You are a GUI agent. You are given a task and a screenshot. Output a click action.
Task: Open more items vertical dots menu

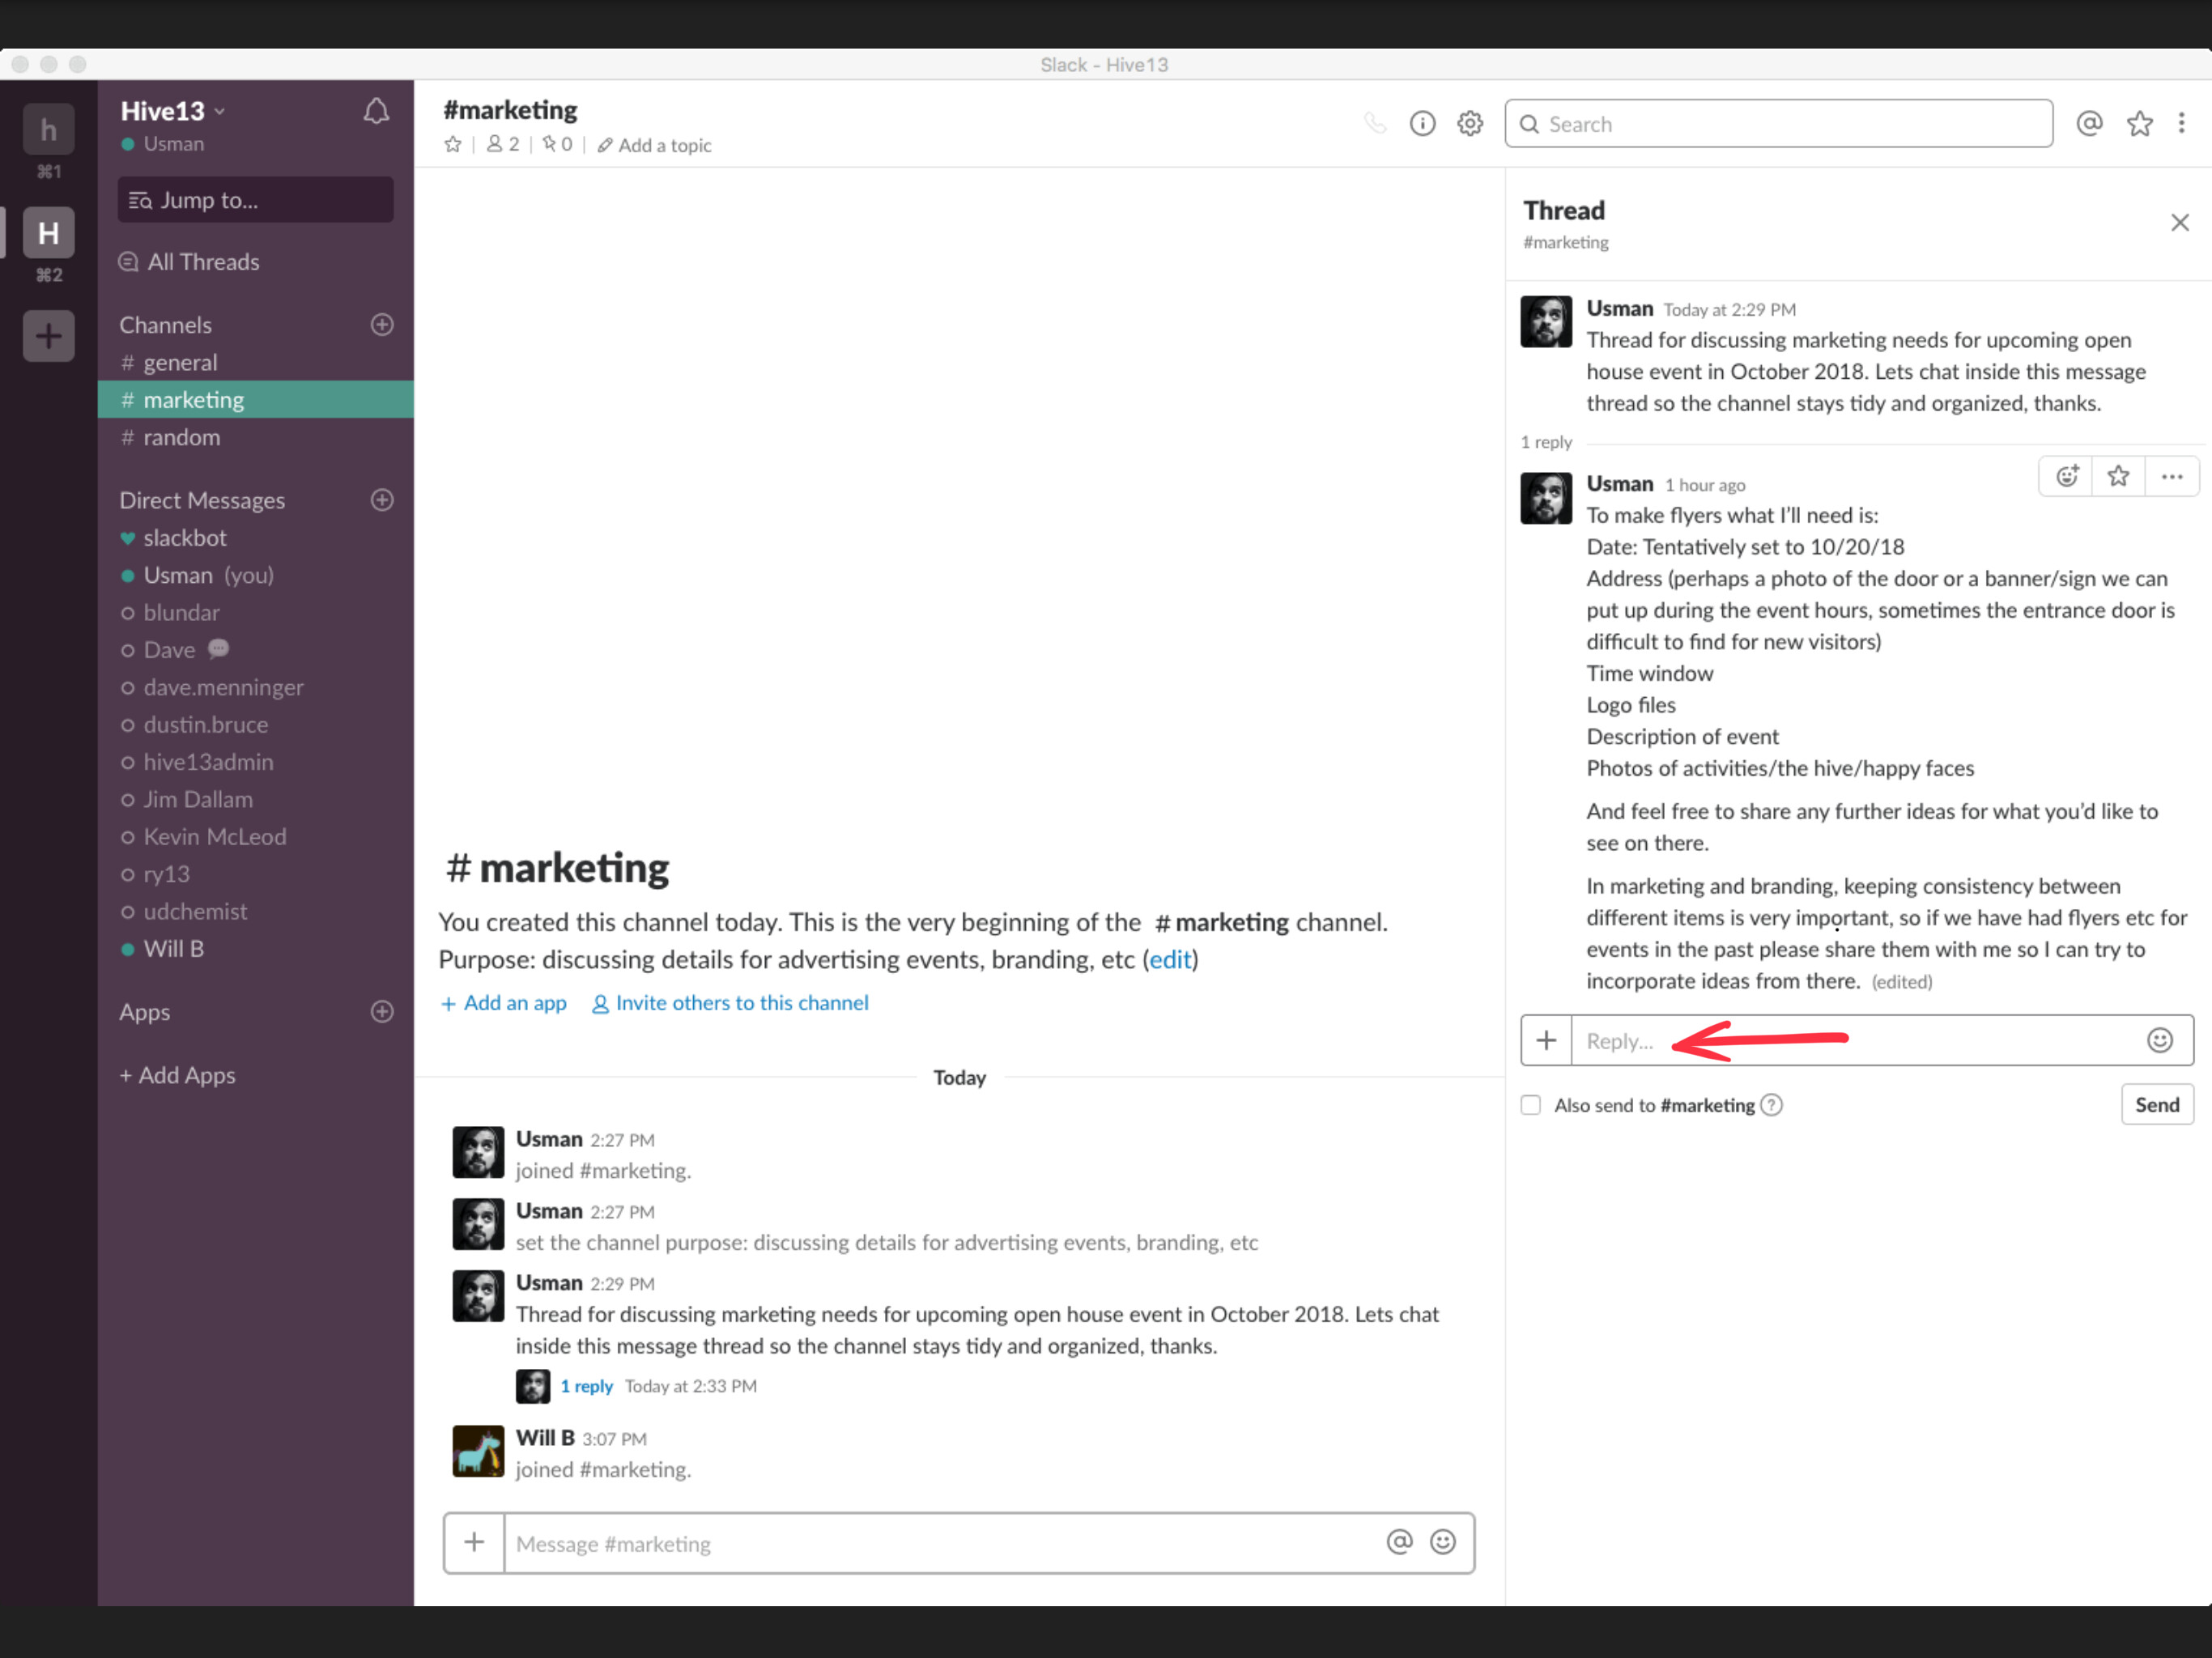[x=2181, y=123]
